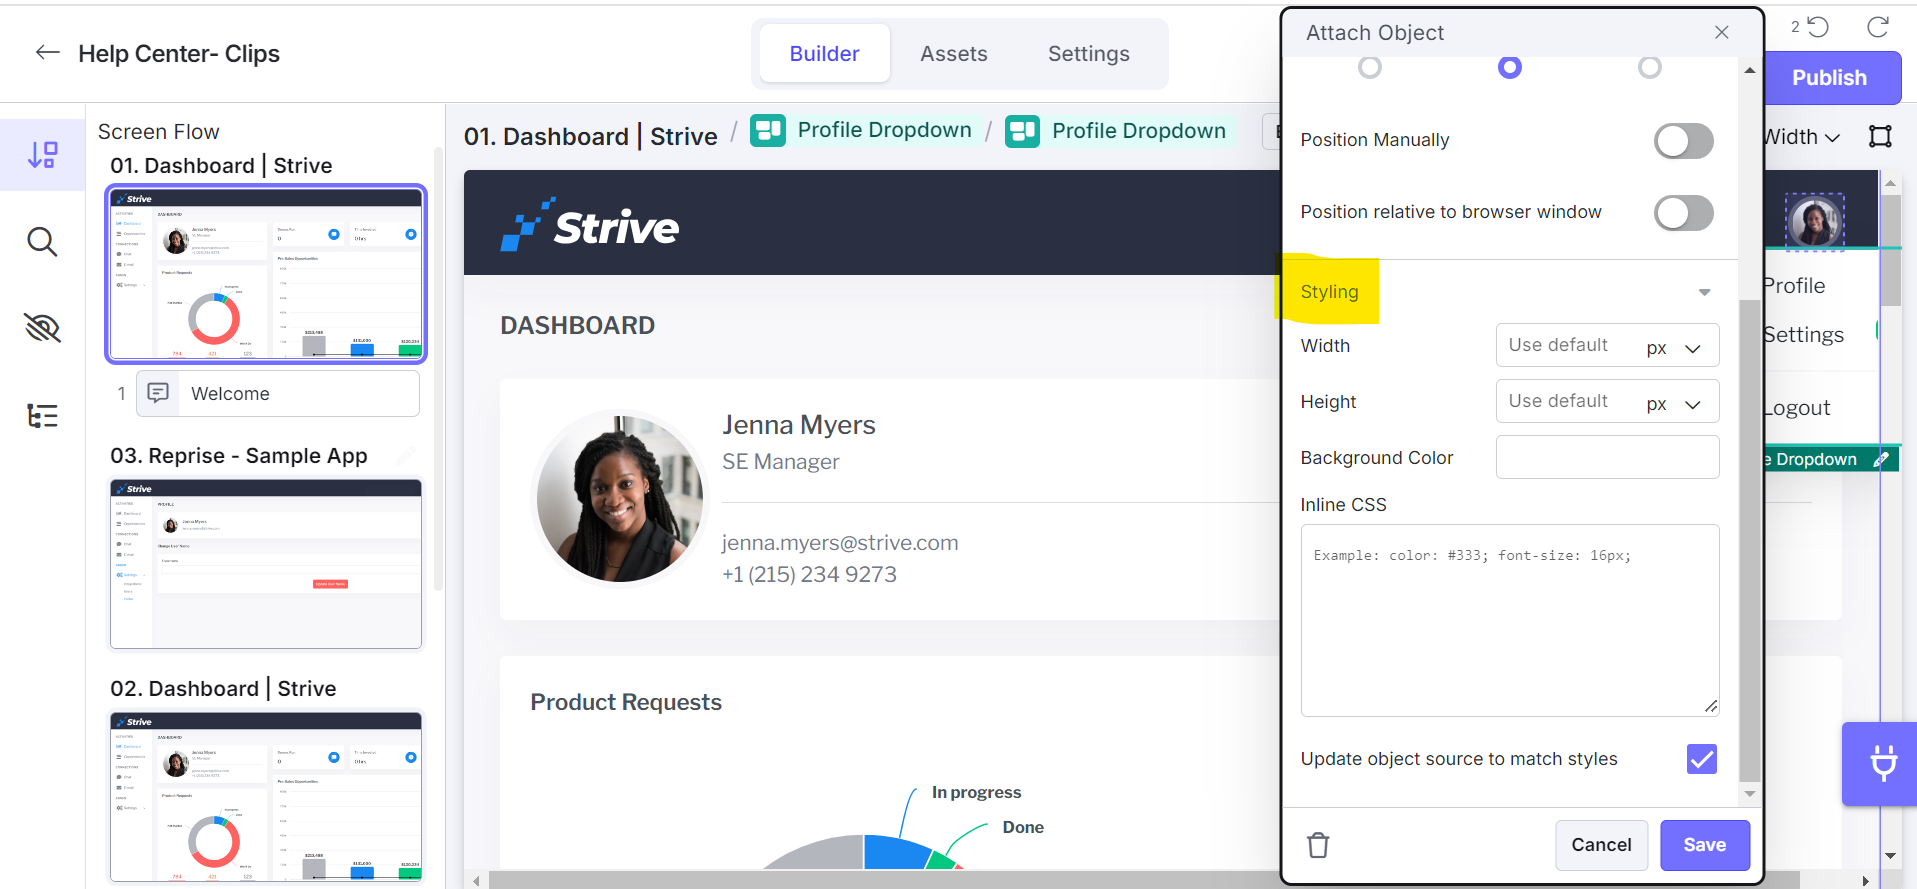The height and width of the screenshot is (889, 1917).
Task: Click the Background Color field
Action: point(1607,457)
